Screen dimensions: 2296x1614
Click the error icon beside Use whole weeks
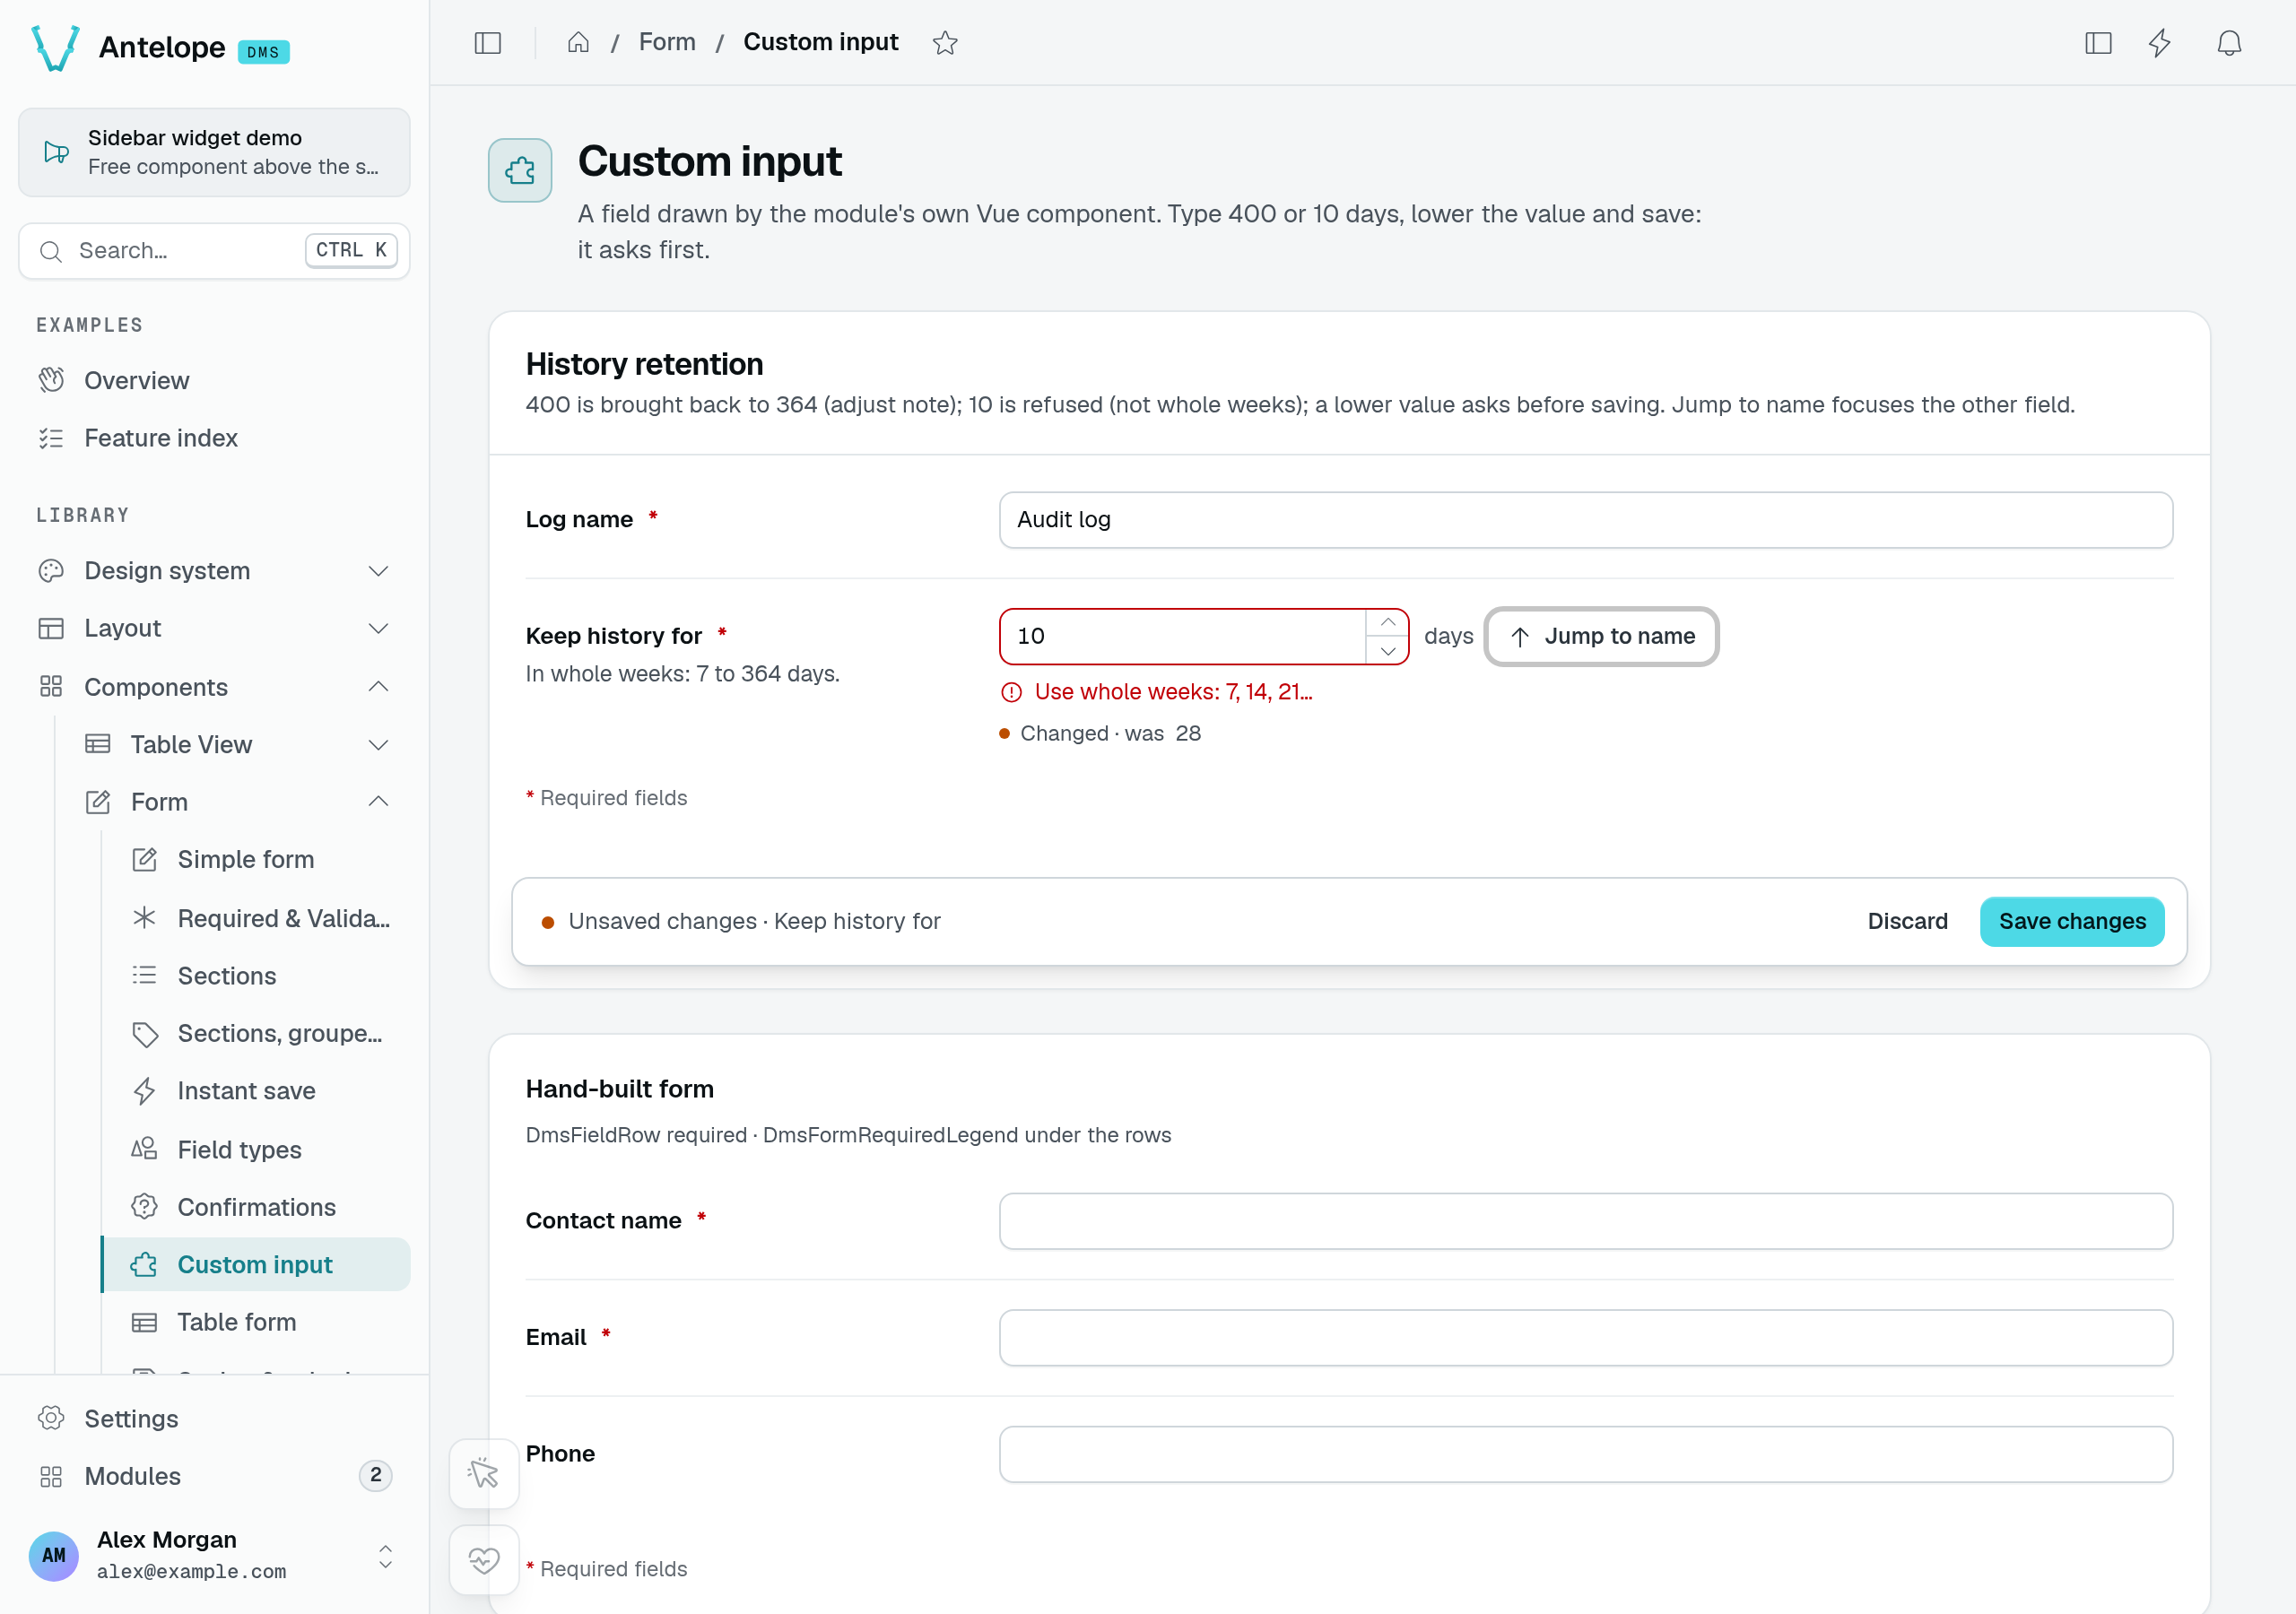click(x=1011, y=692)
